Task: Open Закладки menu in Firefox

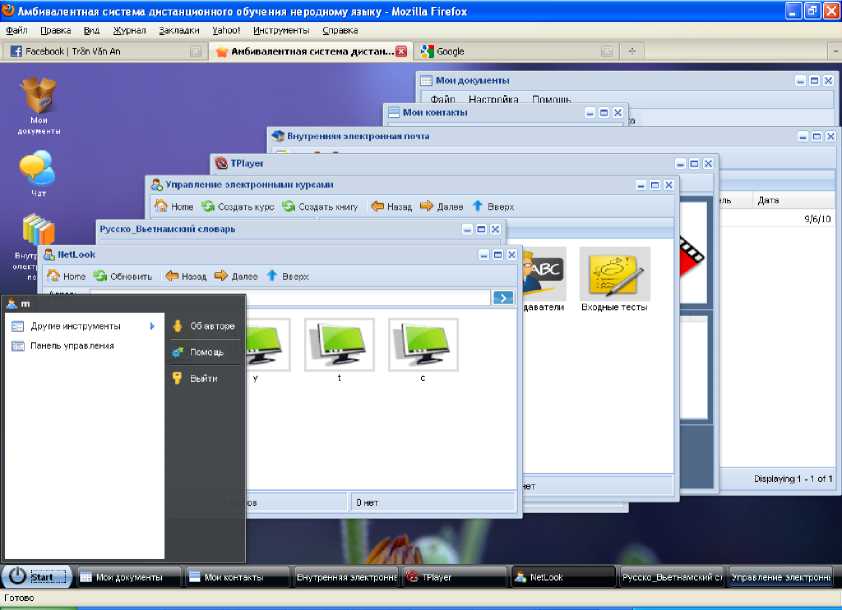Action: [178, 30]
